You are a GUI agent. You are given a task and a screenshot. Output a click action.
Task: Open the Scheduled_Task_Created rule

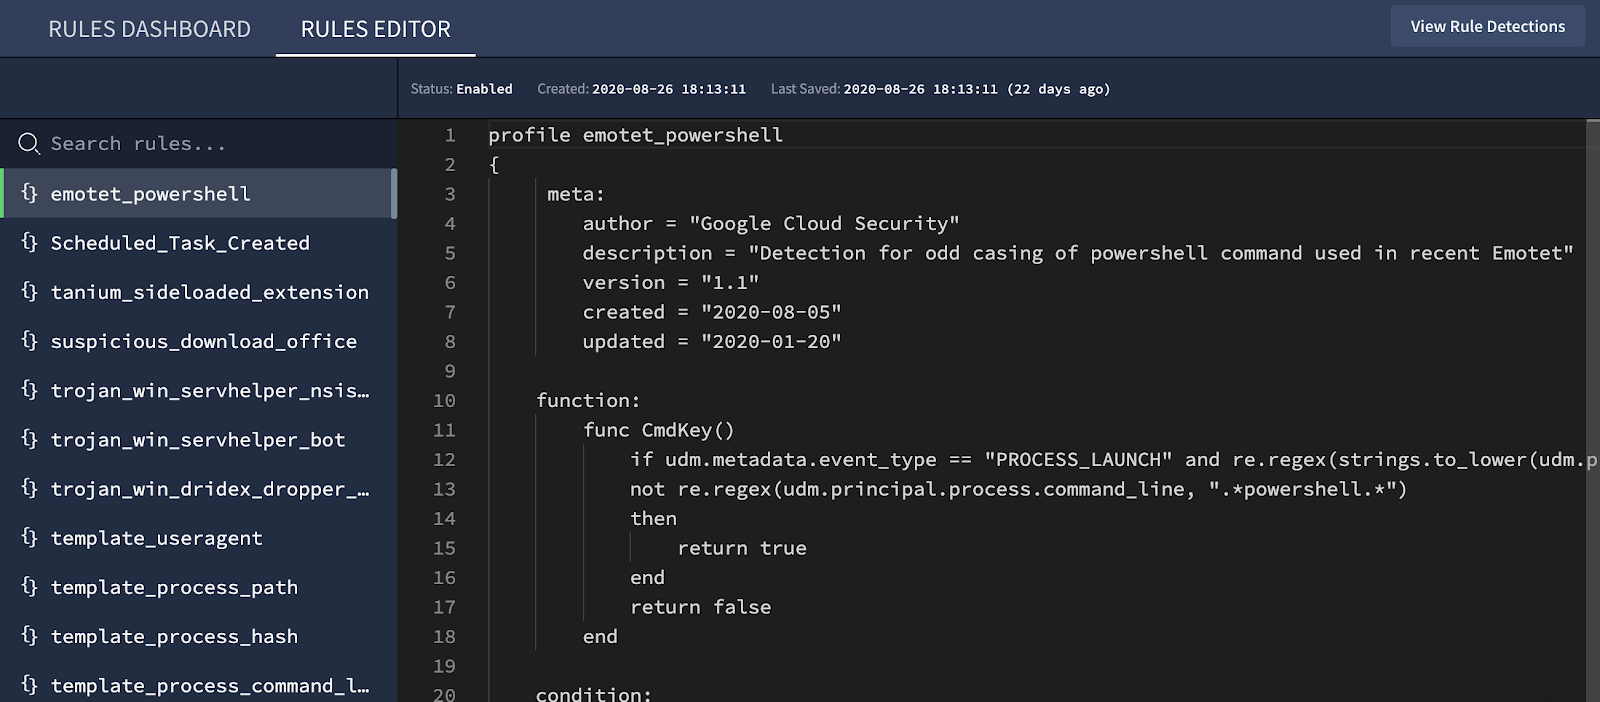(198, 242)
